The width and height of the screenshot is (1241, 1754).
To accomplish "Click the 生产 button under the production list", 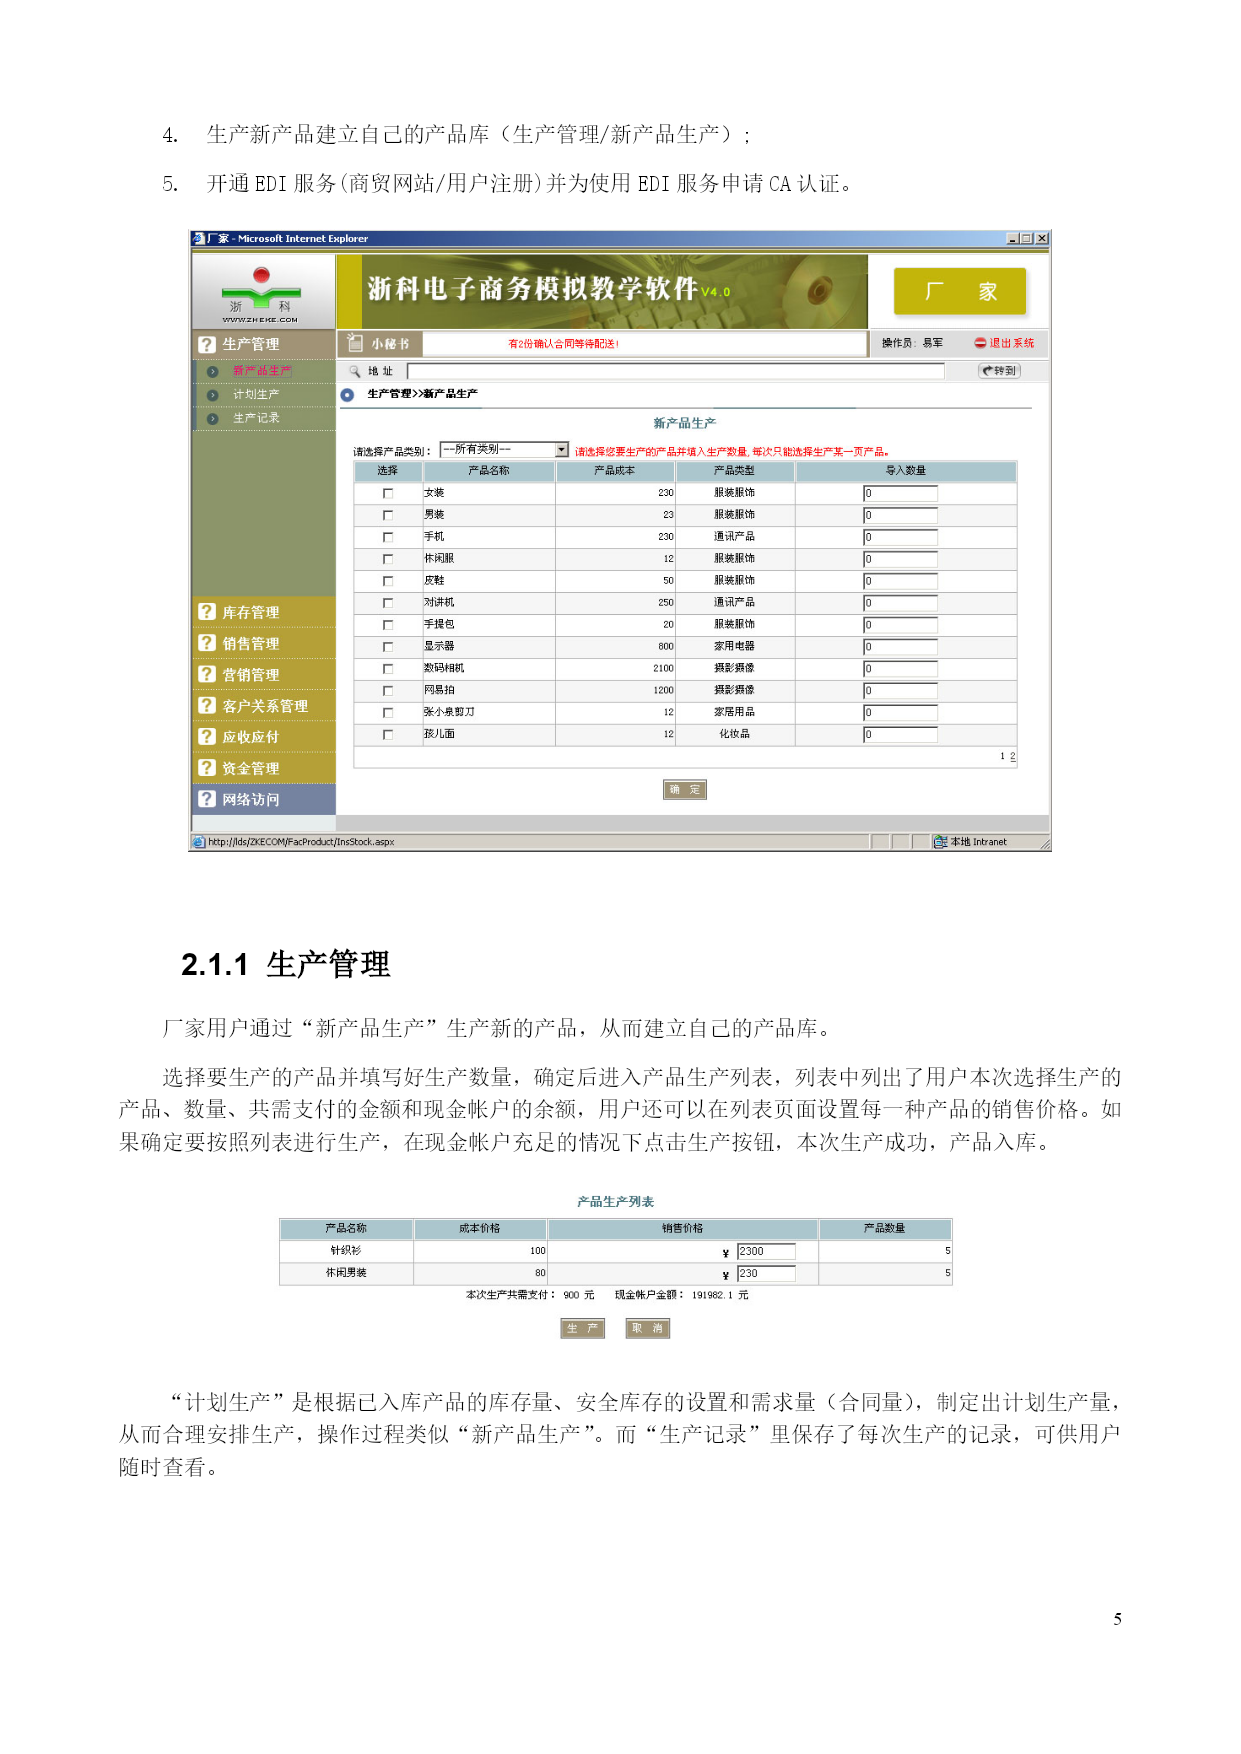I will pos(583,1329).
